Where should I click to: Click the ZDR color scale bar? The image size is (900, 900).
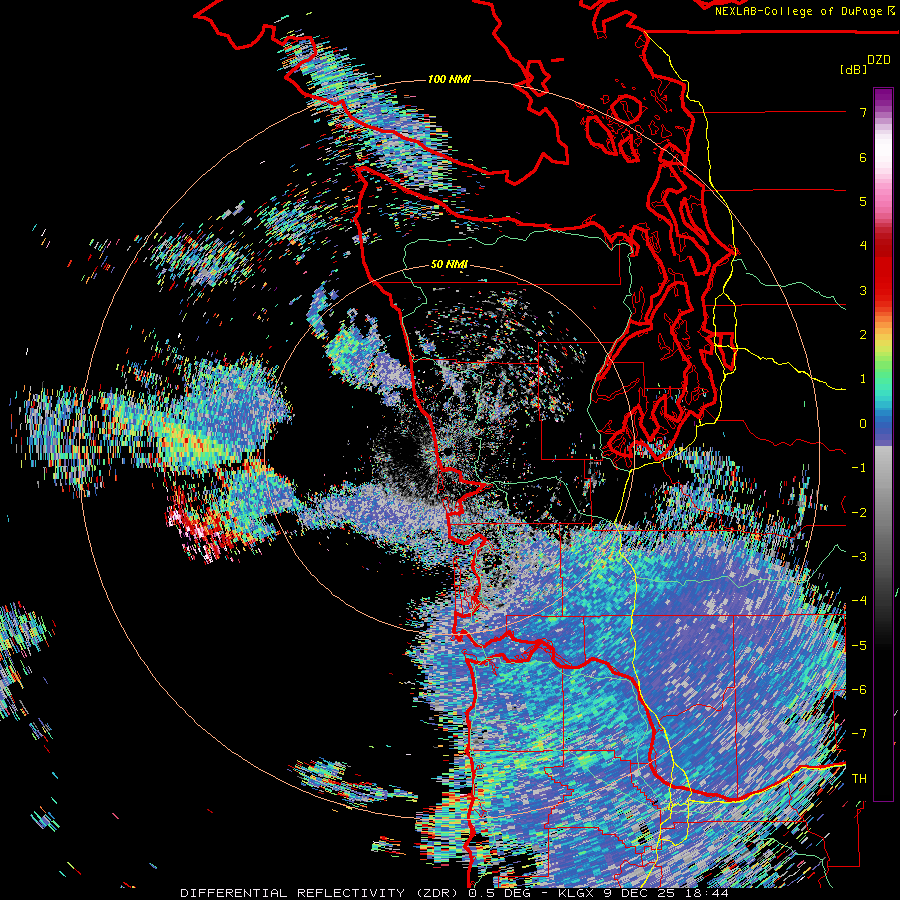pyautogui.click(x=883, y=444)
